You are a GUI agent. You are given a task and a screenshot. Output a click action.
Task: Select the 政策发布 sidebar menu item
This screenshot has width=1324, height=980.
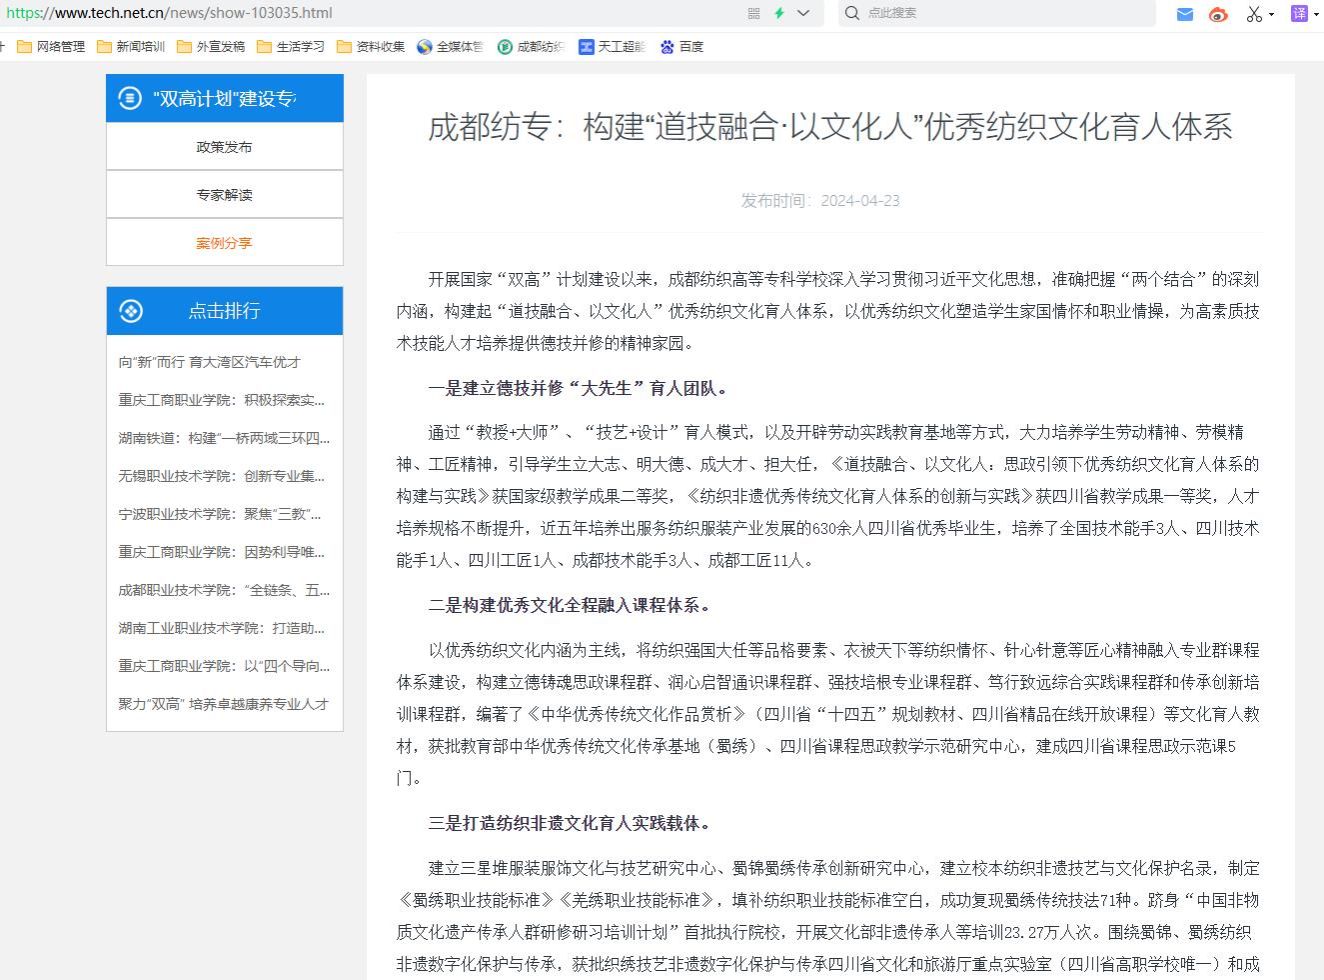coord(224,147)
